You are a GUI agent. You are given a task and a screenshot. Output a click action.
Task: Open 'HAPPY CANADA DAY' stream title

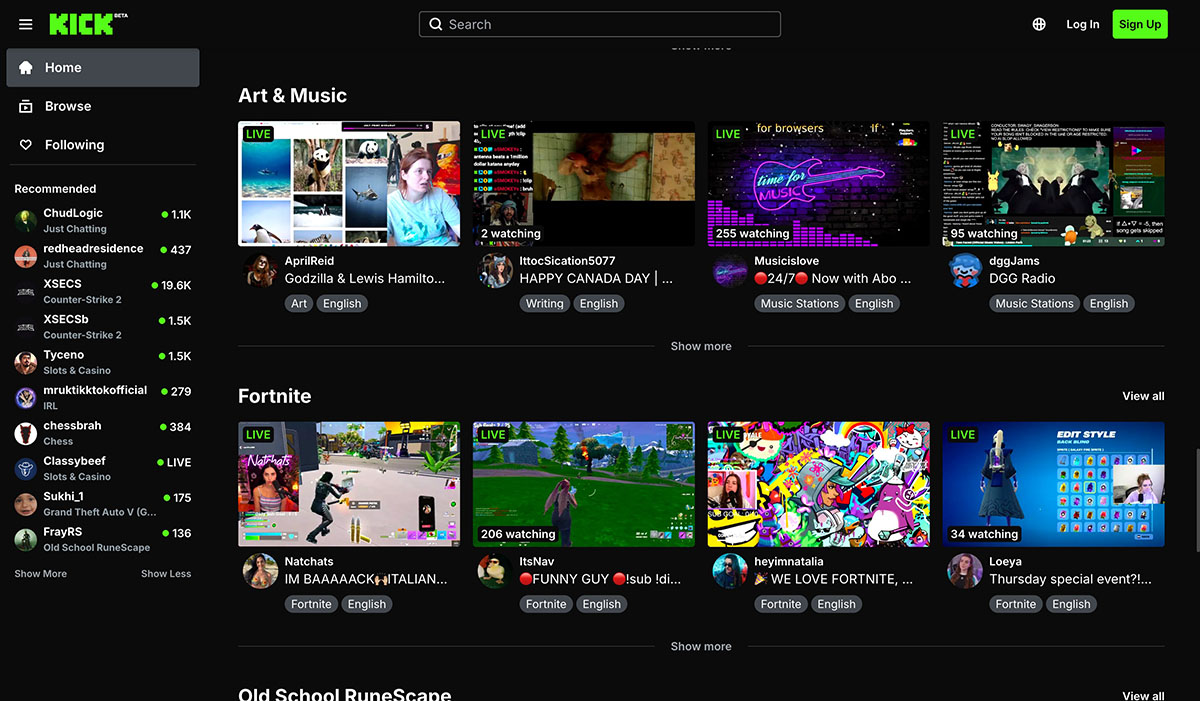pyautogui.click(x=596, y=278)
